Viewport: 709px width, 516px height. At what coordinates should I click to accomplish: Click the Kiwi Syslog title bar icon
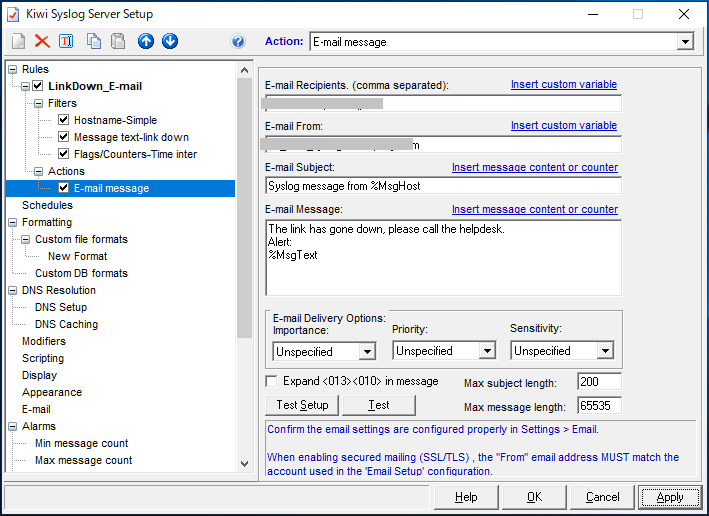pos(13,14)
